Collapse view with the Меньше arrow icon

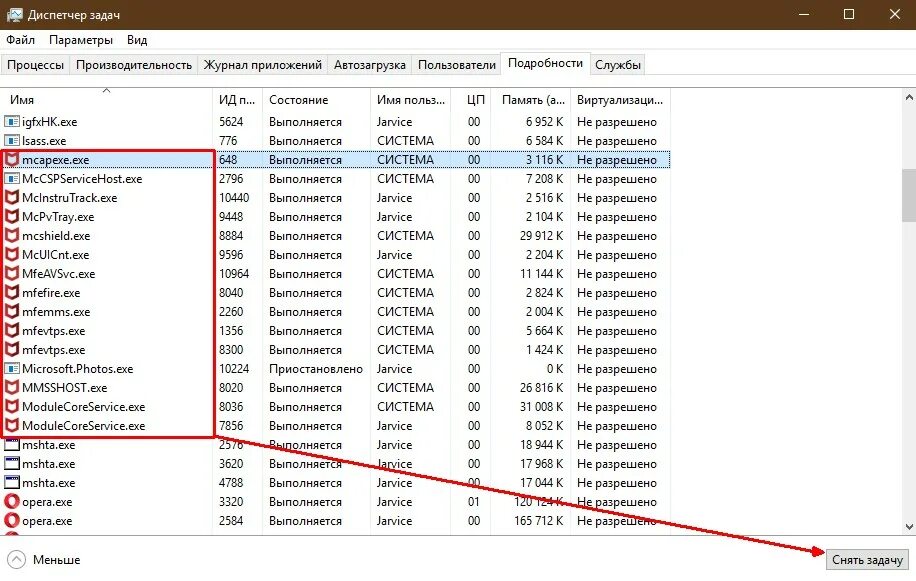[x=17, y=559]
